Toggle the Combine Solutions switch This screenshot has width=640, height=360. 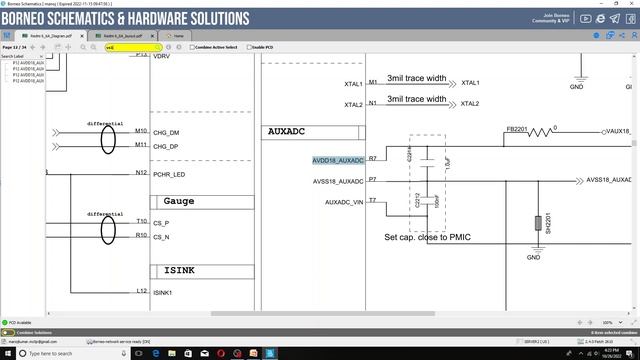coord(7,333)
